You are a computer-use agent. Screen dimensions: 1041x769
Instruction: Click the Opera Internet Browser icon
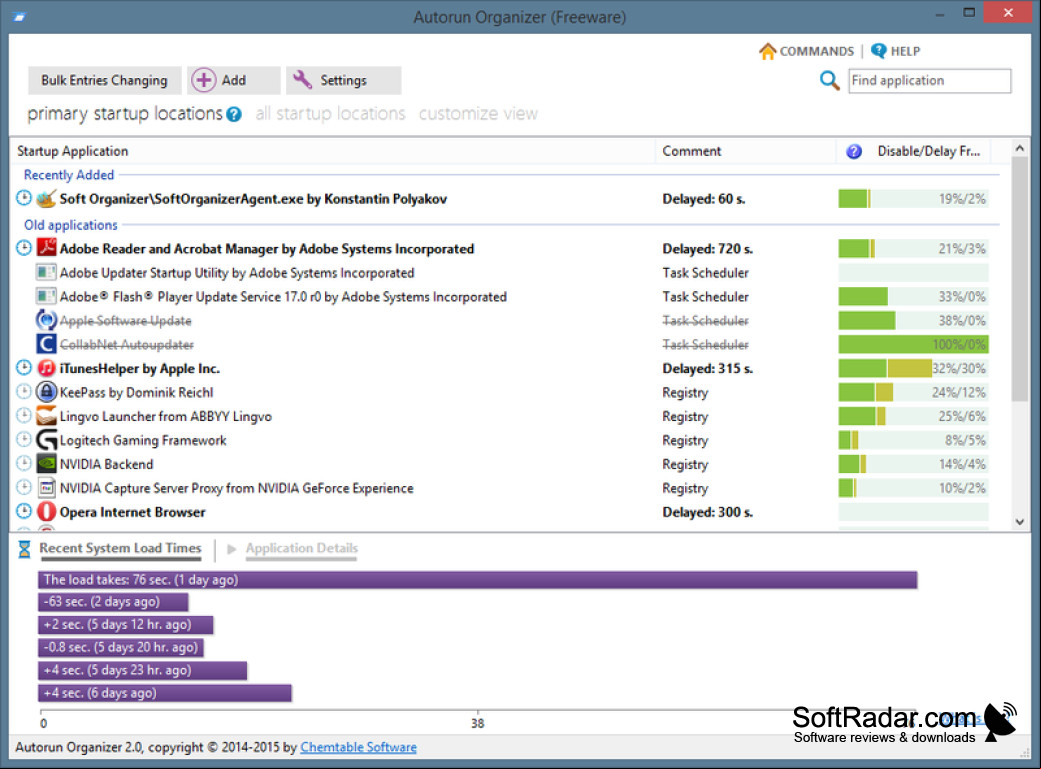tap(46, 511)
